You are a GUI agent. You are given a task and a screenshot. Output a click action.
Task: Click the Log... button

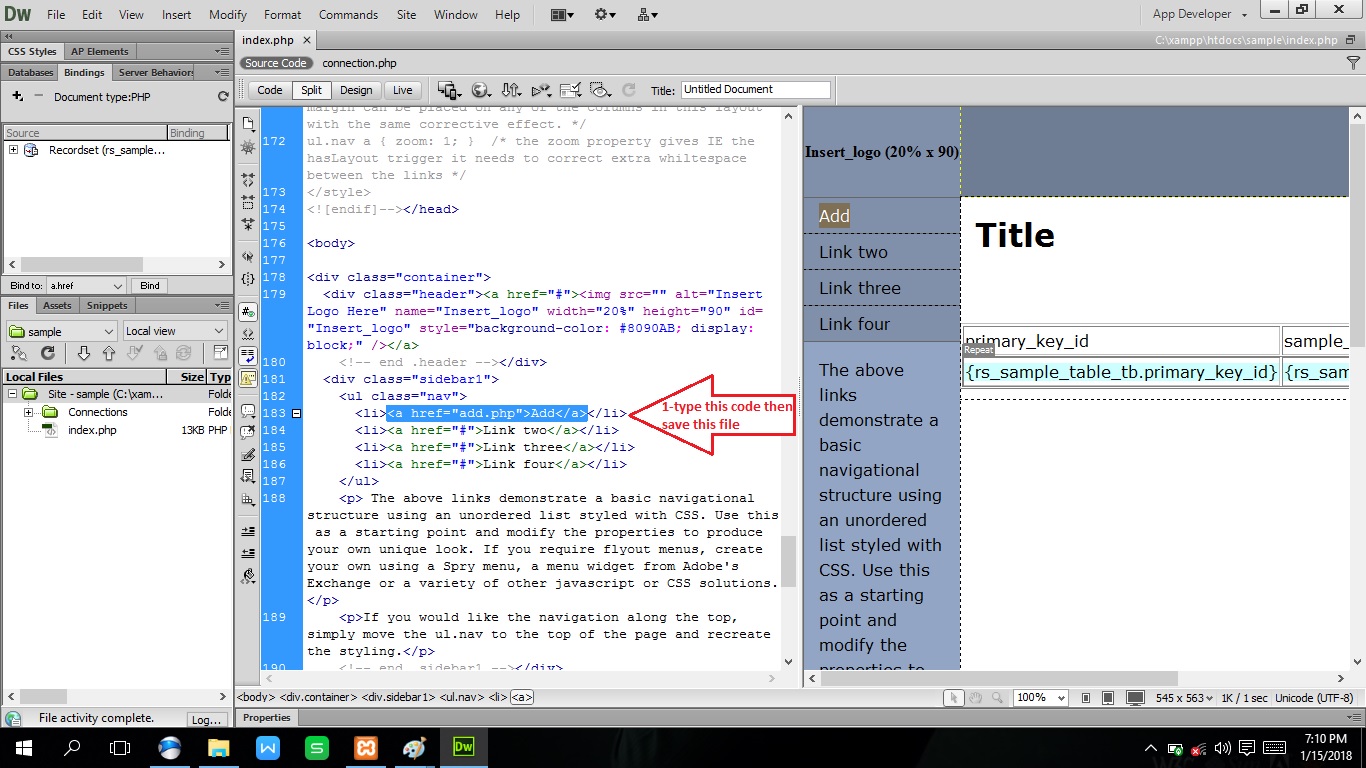tap(206, 719)
